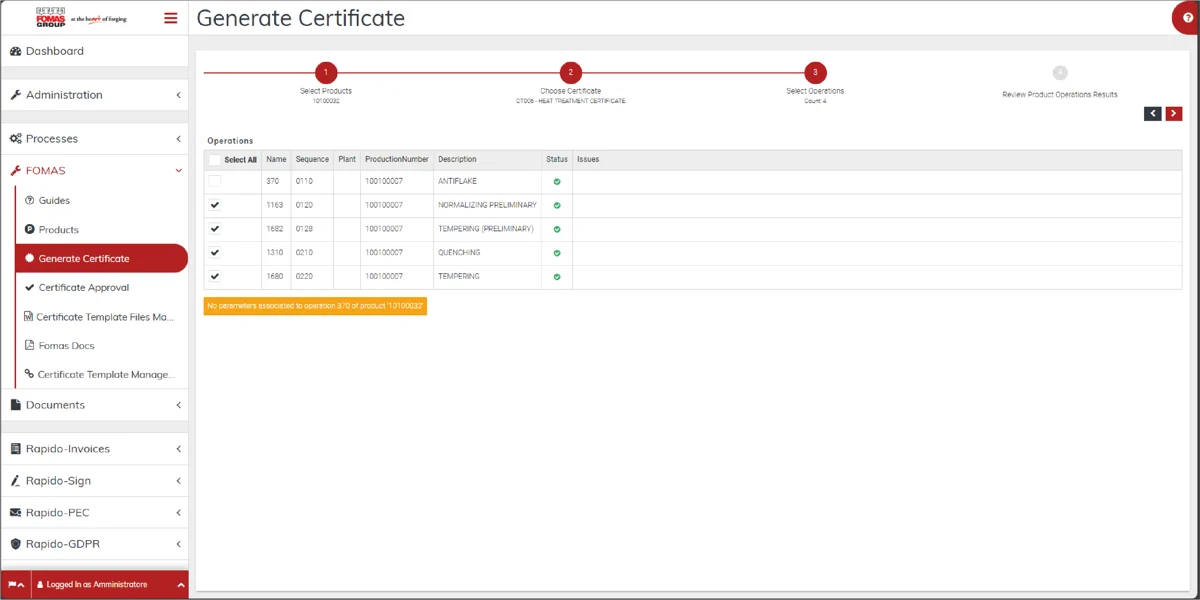Click the orange no-parameters warning message
This screenshot has width=1200, height=600.
315,306
